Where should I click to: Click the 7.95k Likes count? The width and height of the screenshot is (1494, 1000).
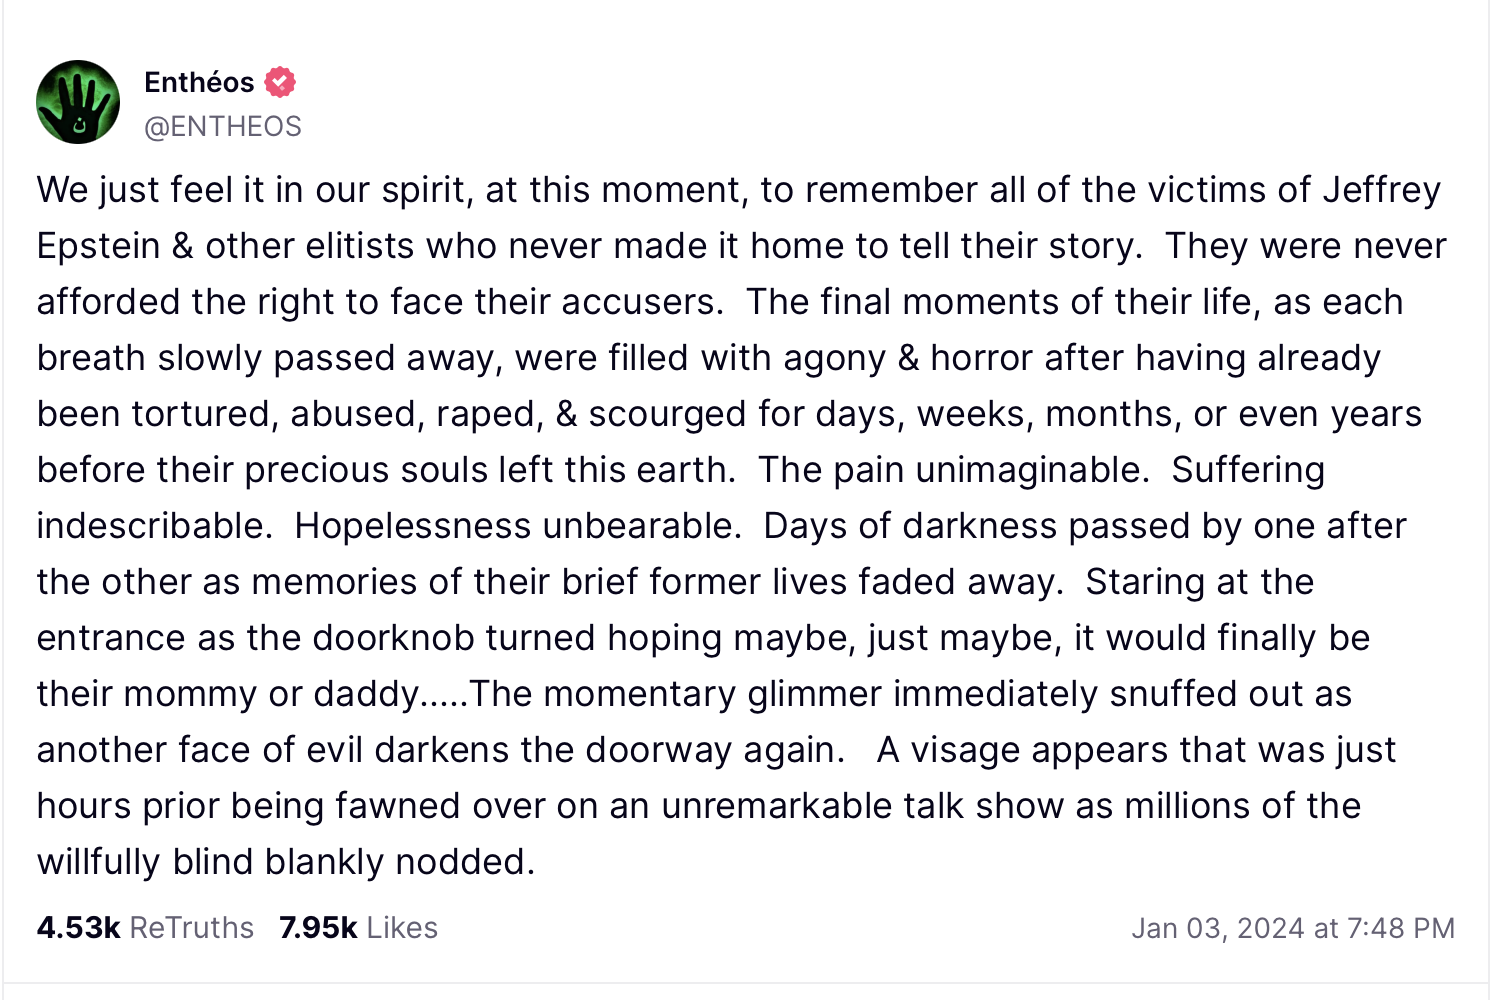tap(318, 928)
